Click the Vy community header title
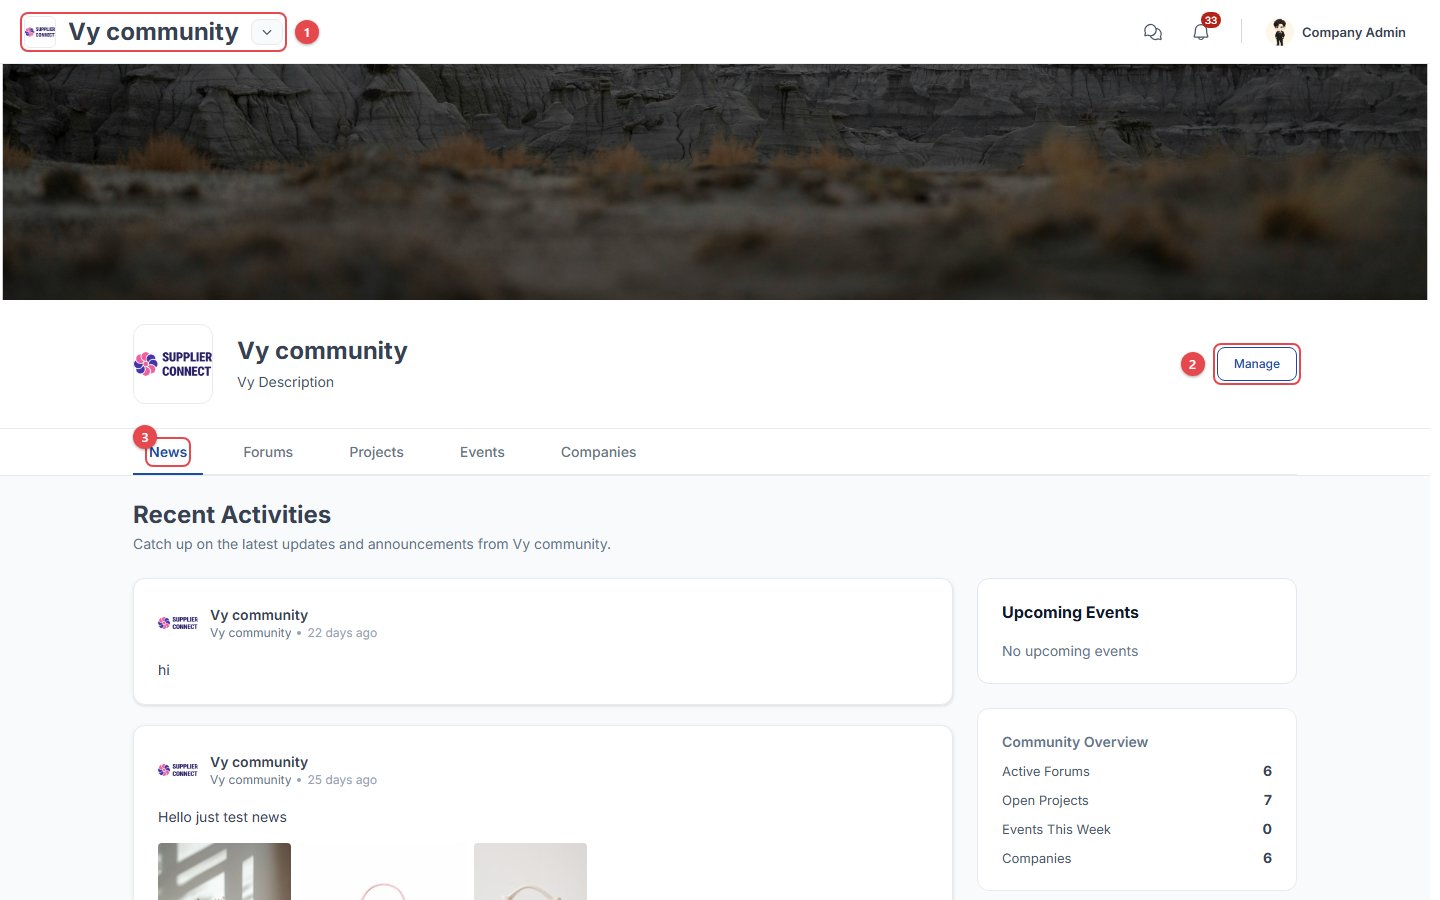This screenshot has width=1440, height=900. coord(154,32)
